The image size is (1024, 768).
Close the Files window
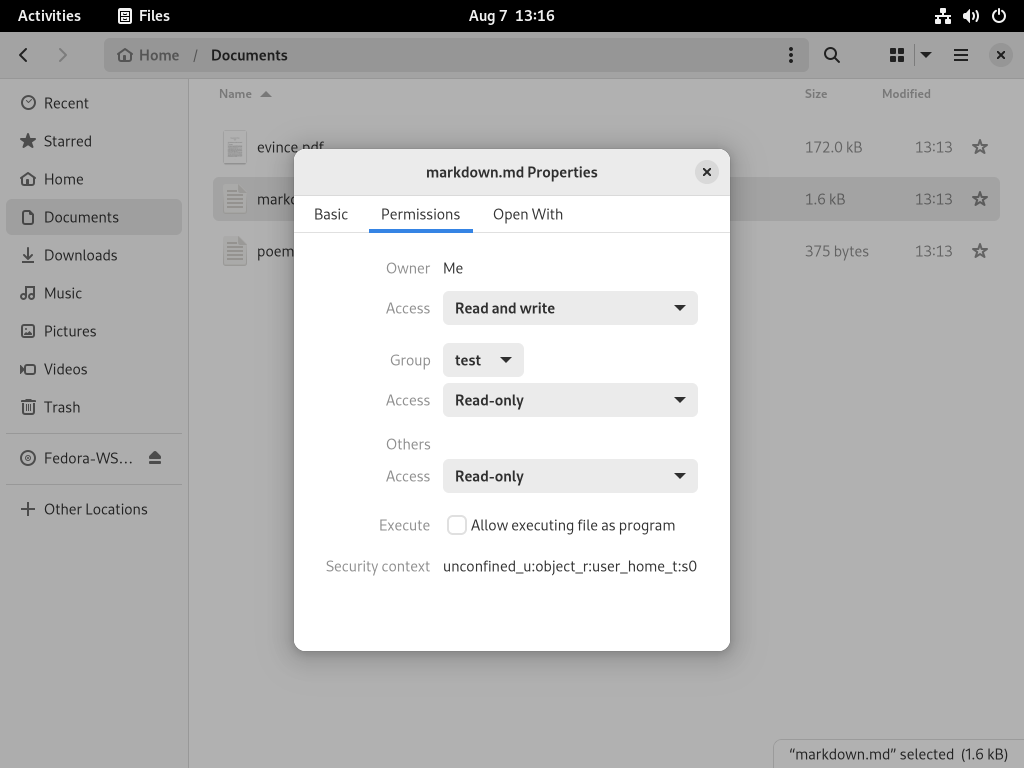(1000, 56)
